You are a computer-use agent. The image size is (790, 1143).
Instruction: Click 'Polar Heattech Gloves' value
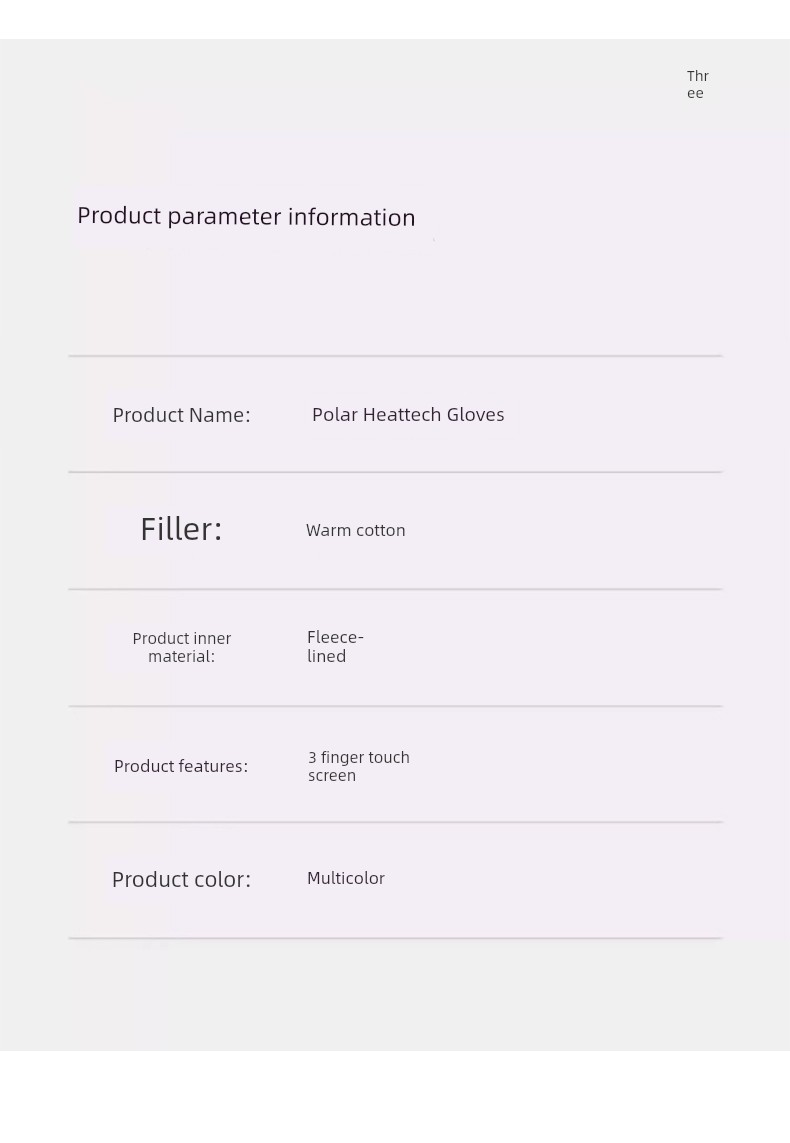[408, 415]
